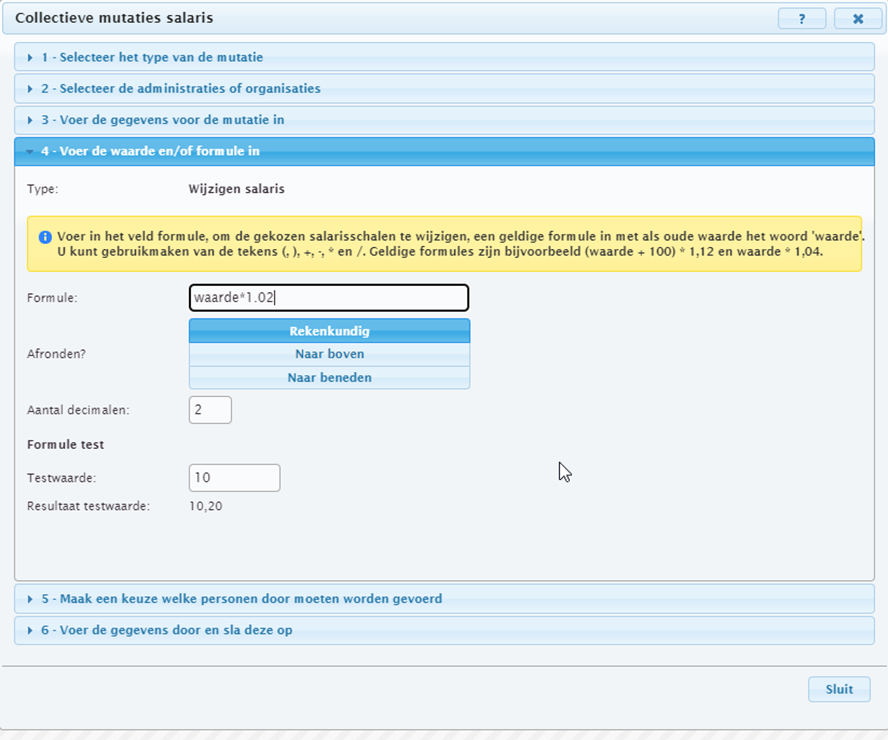Screen dimensions: 888x740
Task: Expand step 3 Voer de gegevens voor de mutatie in
Action: click(445, 120)
